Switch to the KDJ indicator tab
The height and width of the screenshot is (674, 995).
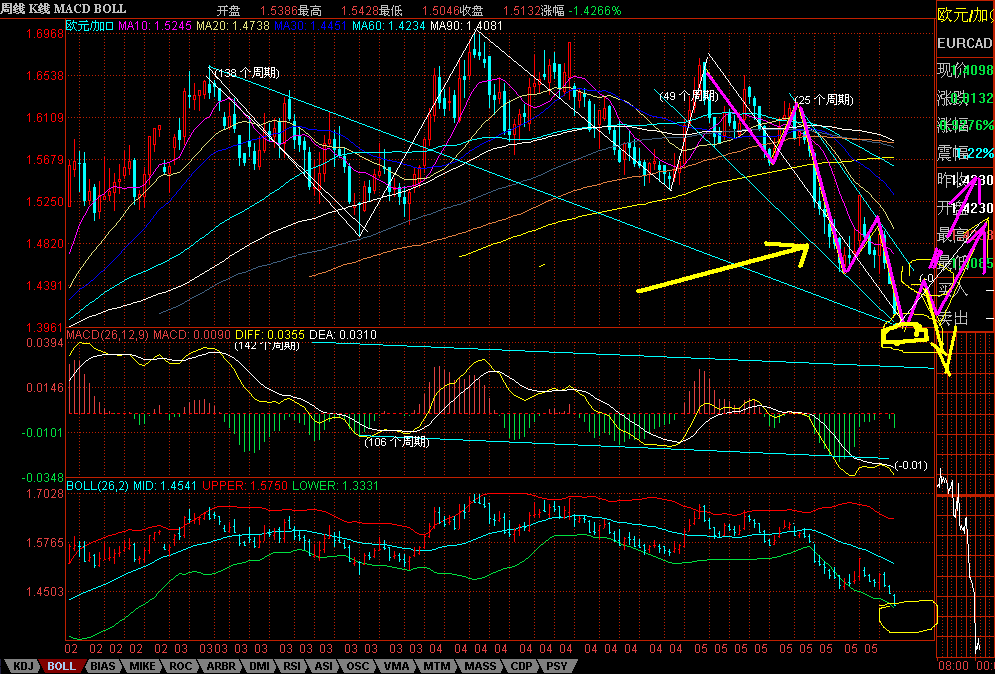click(23, 666)
